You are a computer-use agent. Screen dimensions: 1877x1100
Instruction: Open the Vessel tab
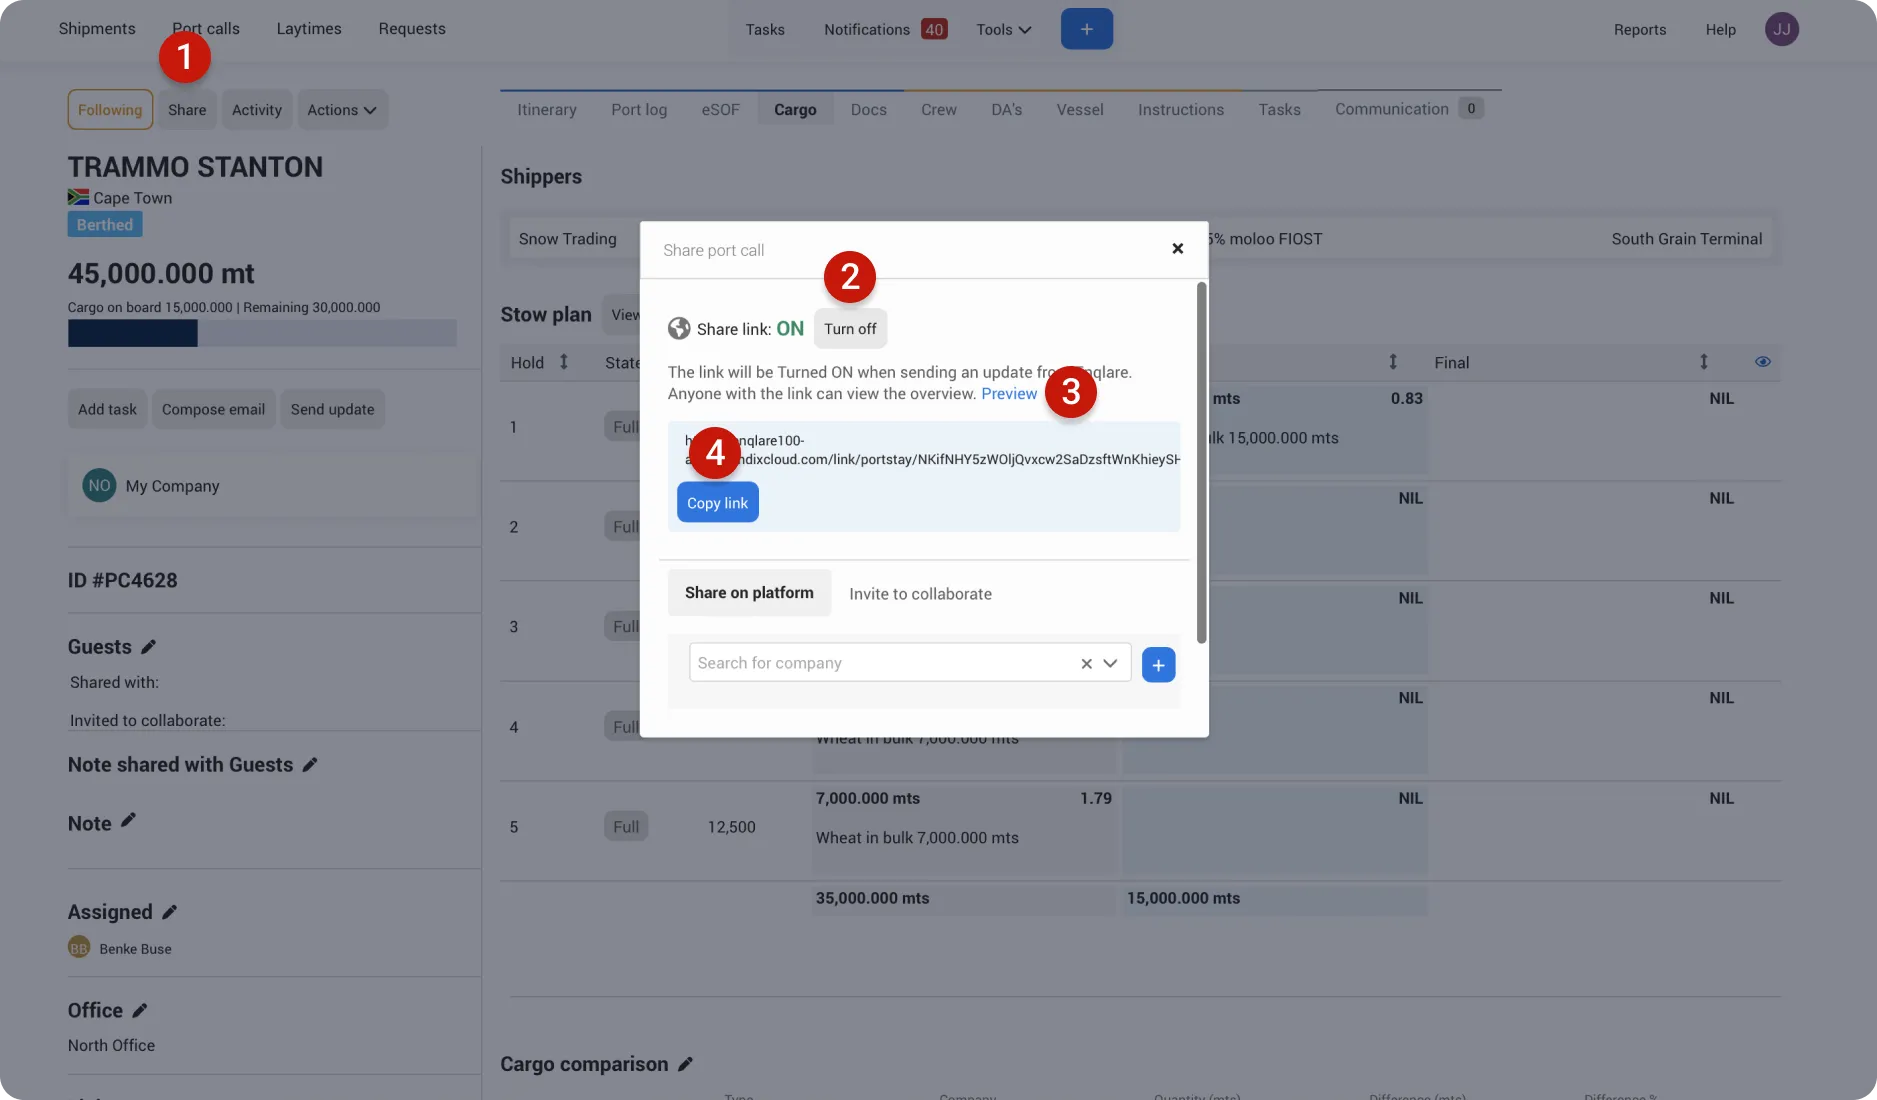point(1080,110)
